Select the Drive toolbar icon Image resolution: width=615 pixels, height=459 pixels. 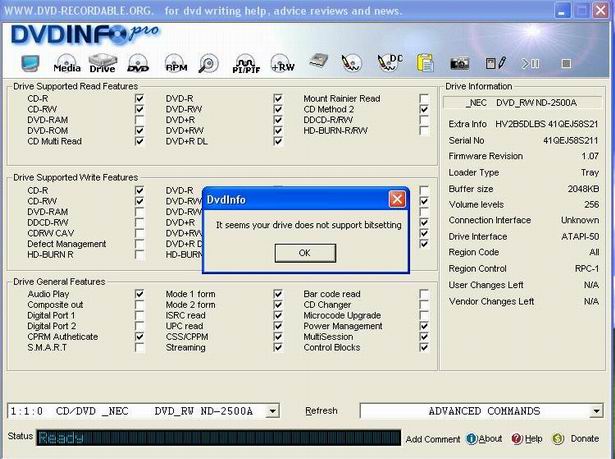point(102,63)
